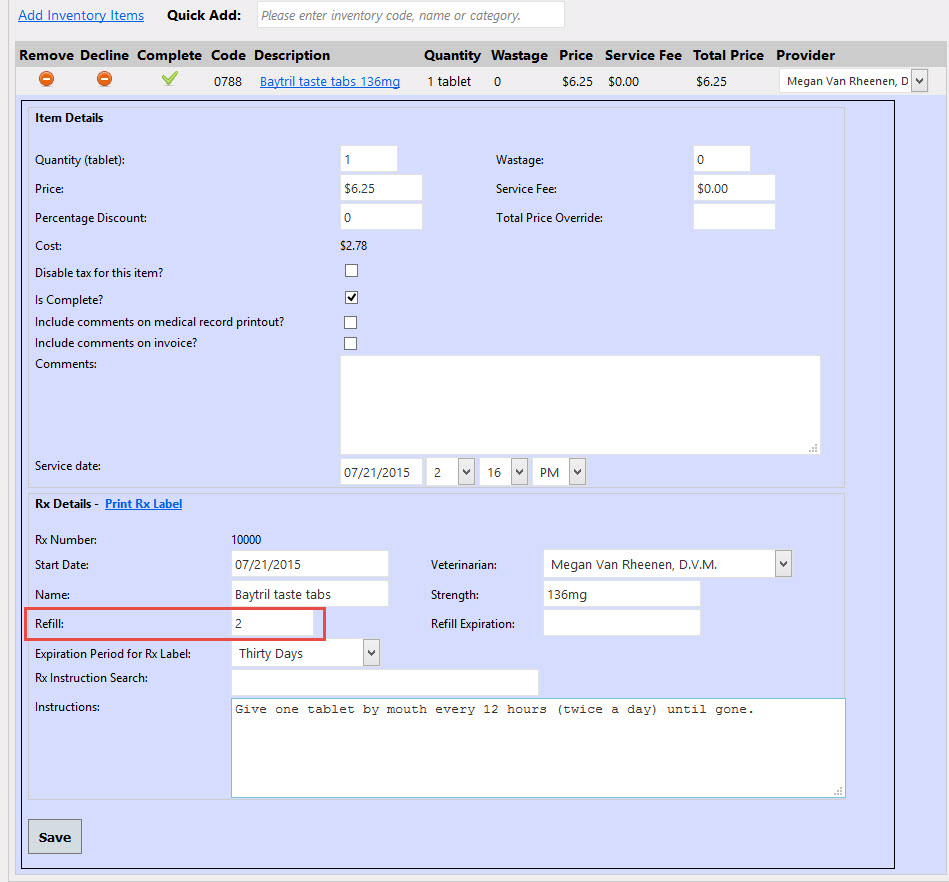The image size is (949, 882).
Task: Open Expiration Period for Rx Label dropdown
Action: tap(372, 653)
